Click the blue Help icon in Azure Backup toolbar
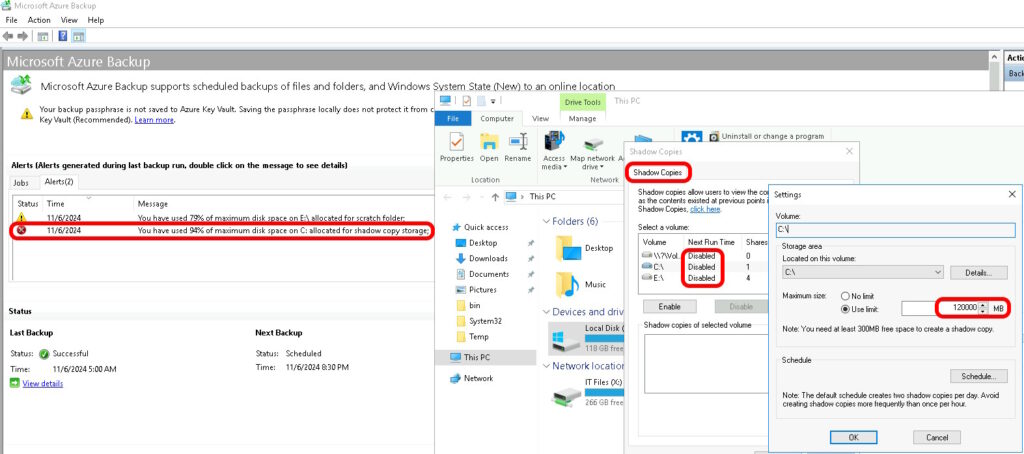 point(63,36)
